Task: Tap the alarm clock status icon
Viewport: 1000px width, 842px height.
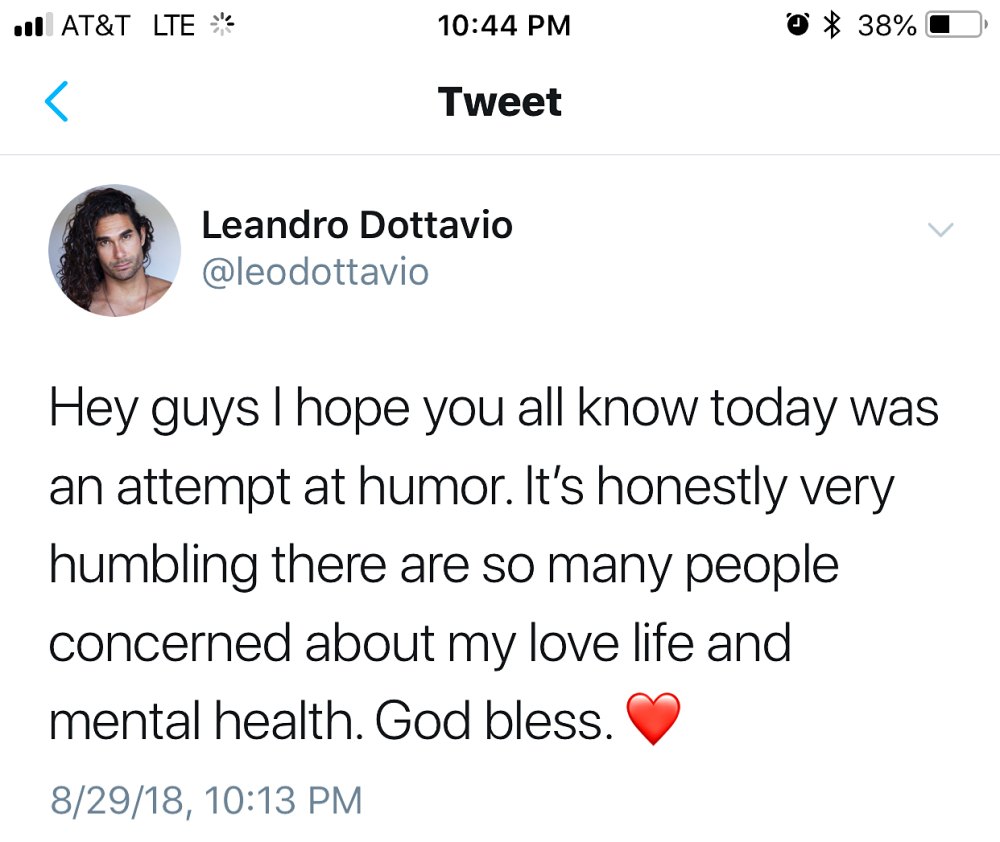Action: (795, 25)
